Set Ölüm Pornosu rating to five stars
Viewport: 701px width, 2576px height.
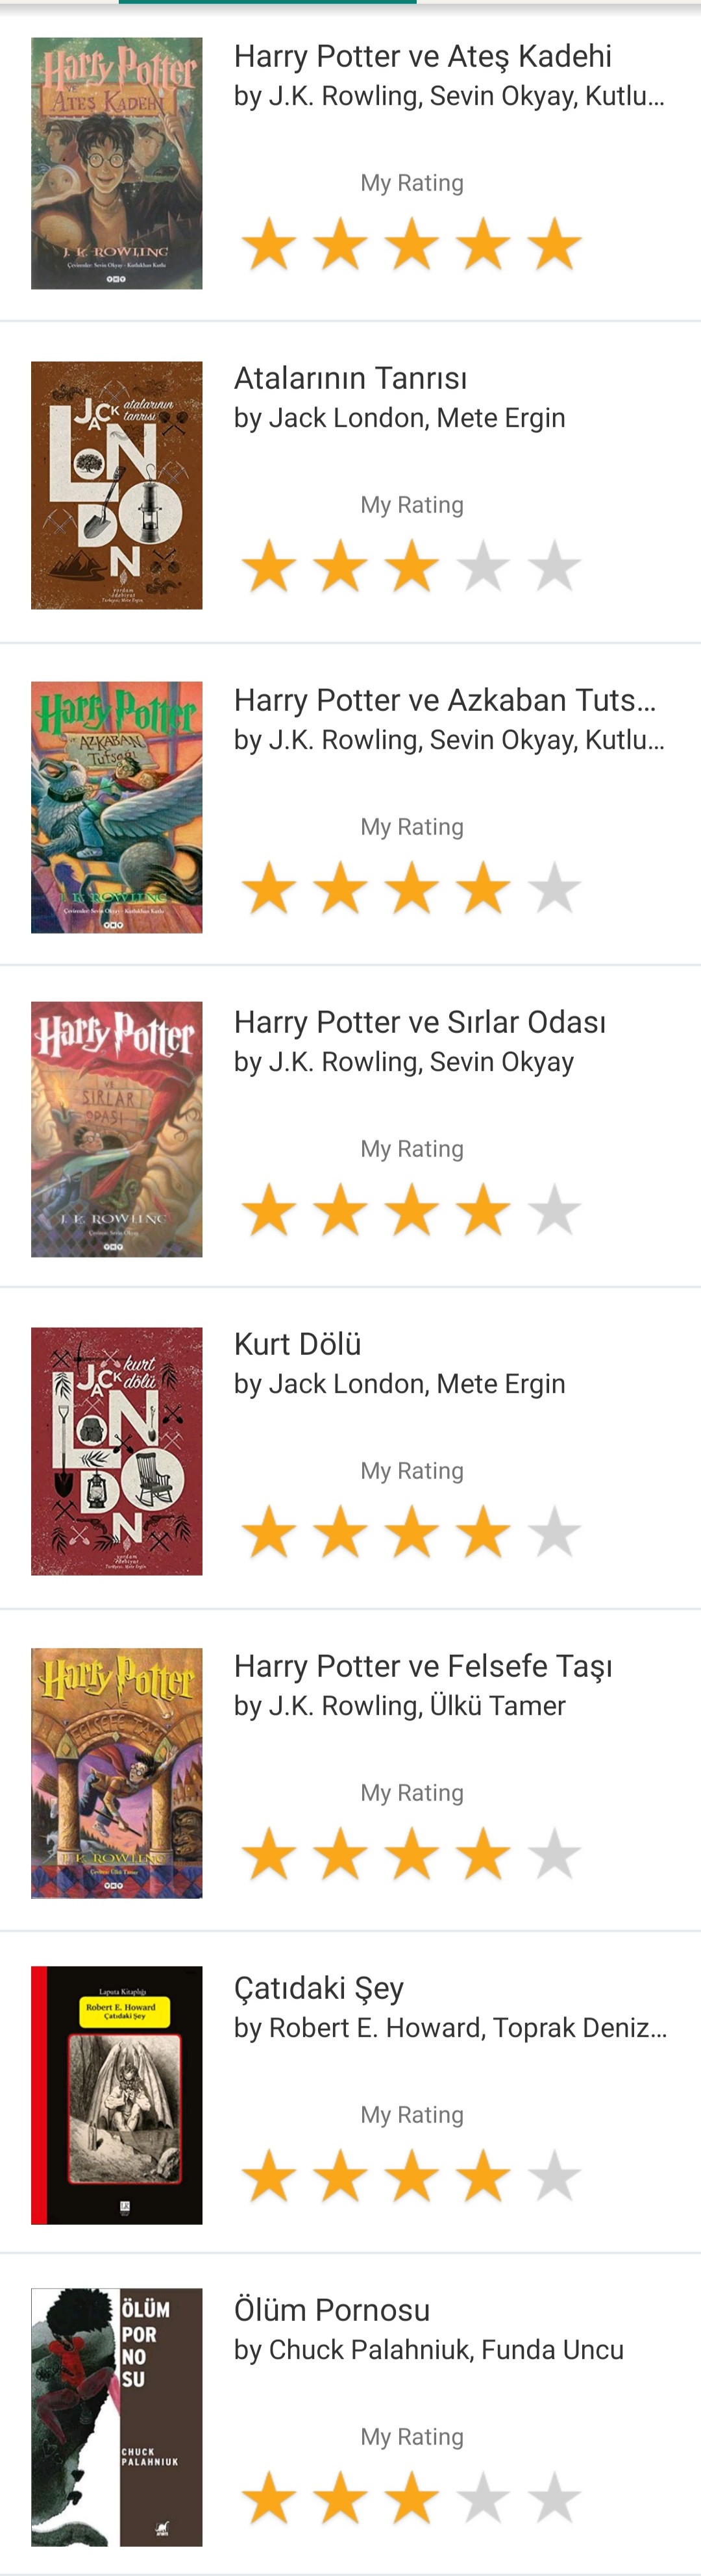pos(554,2498)
